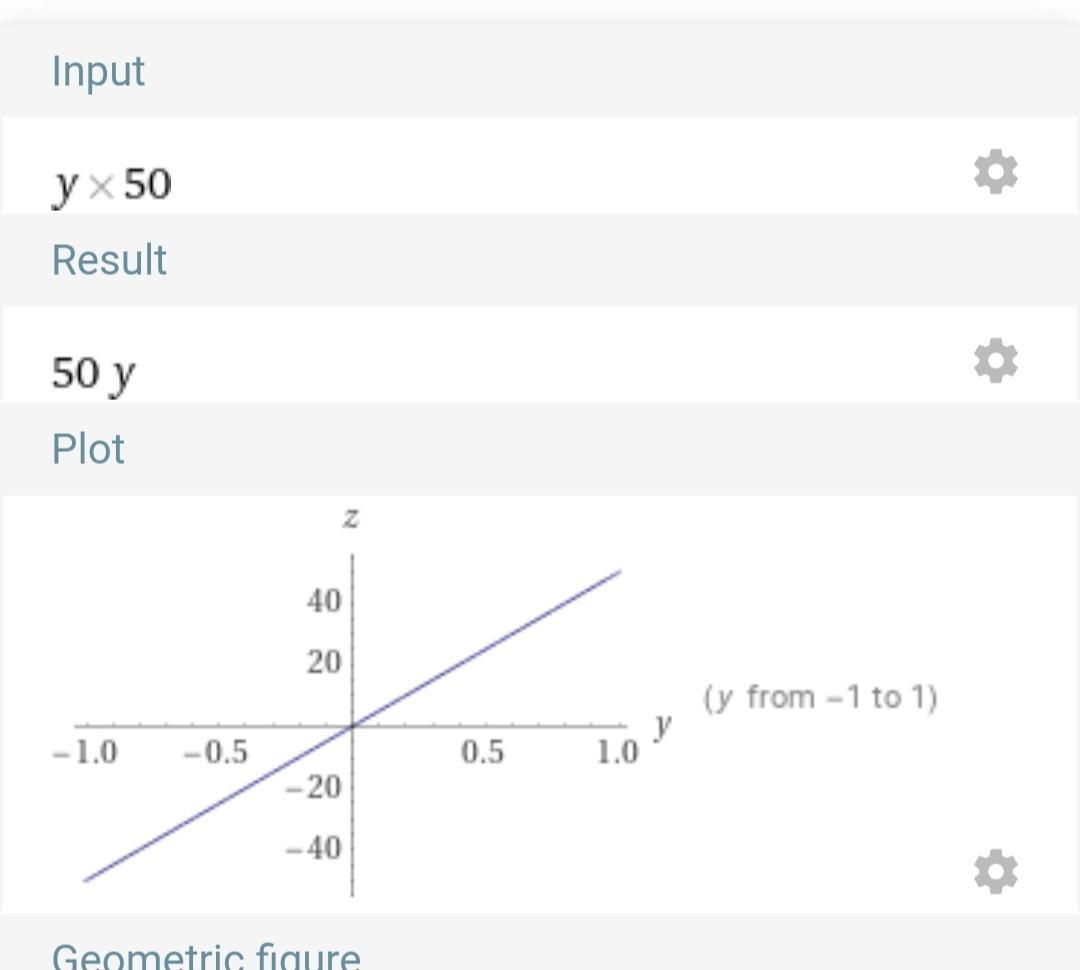
Task: Select the Input section header
Action: 98,71
